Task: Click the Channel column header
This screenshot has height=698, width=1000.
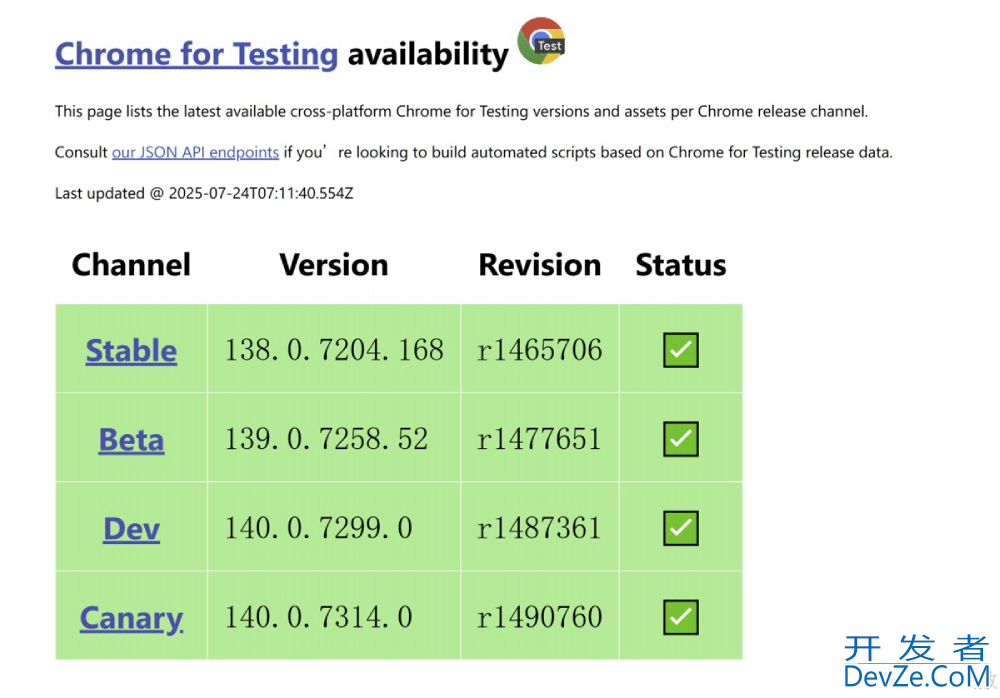Action: point(131,265)
